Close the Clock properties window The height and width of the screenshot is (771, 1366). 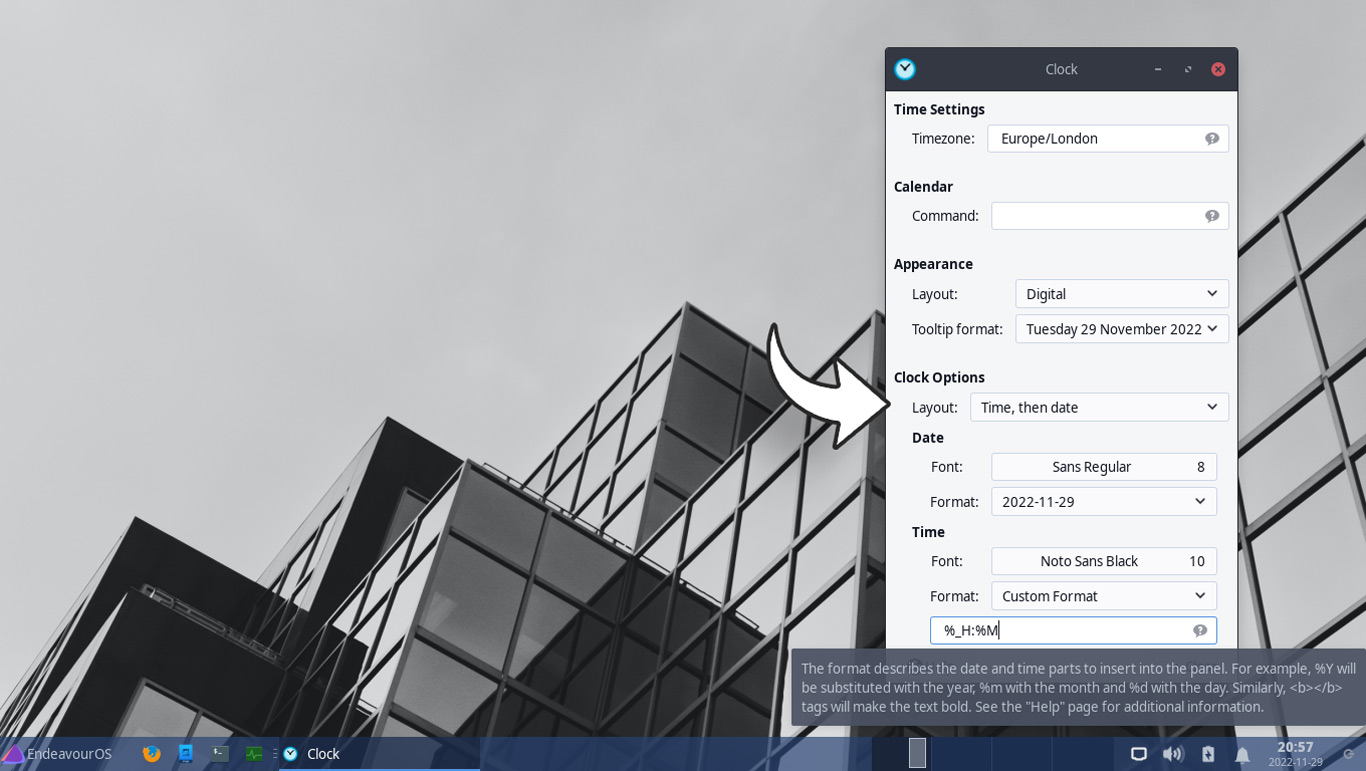[1218, 69]
